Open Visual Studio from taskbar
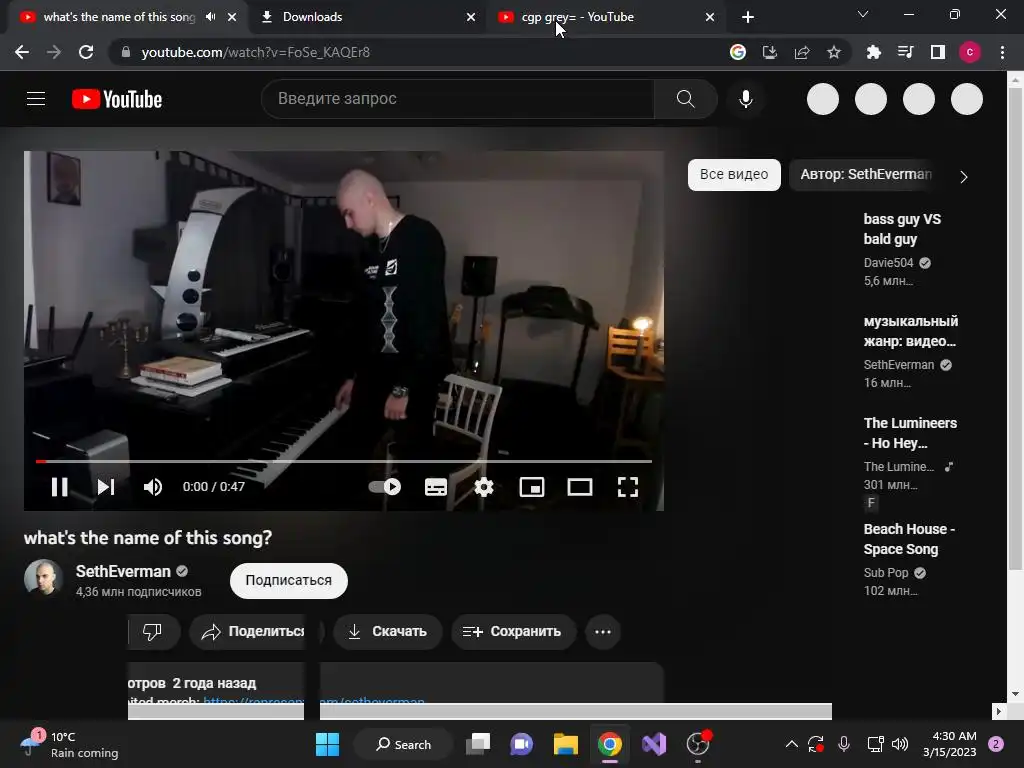The image size is (1024, 768). [654, 744]
